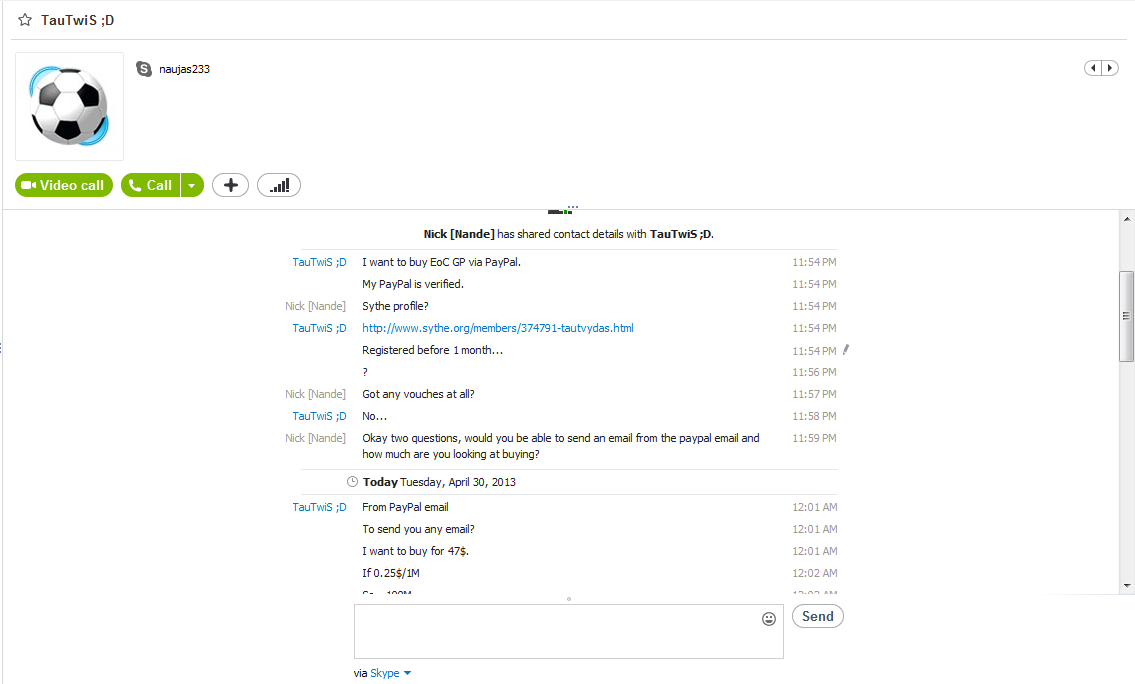Expand the Call options dropdown arrow
Viewport: 1135px width, 684px height.
pyautogui.click(x=192, y=185)
